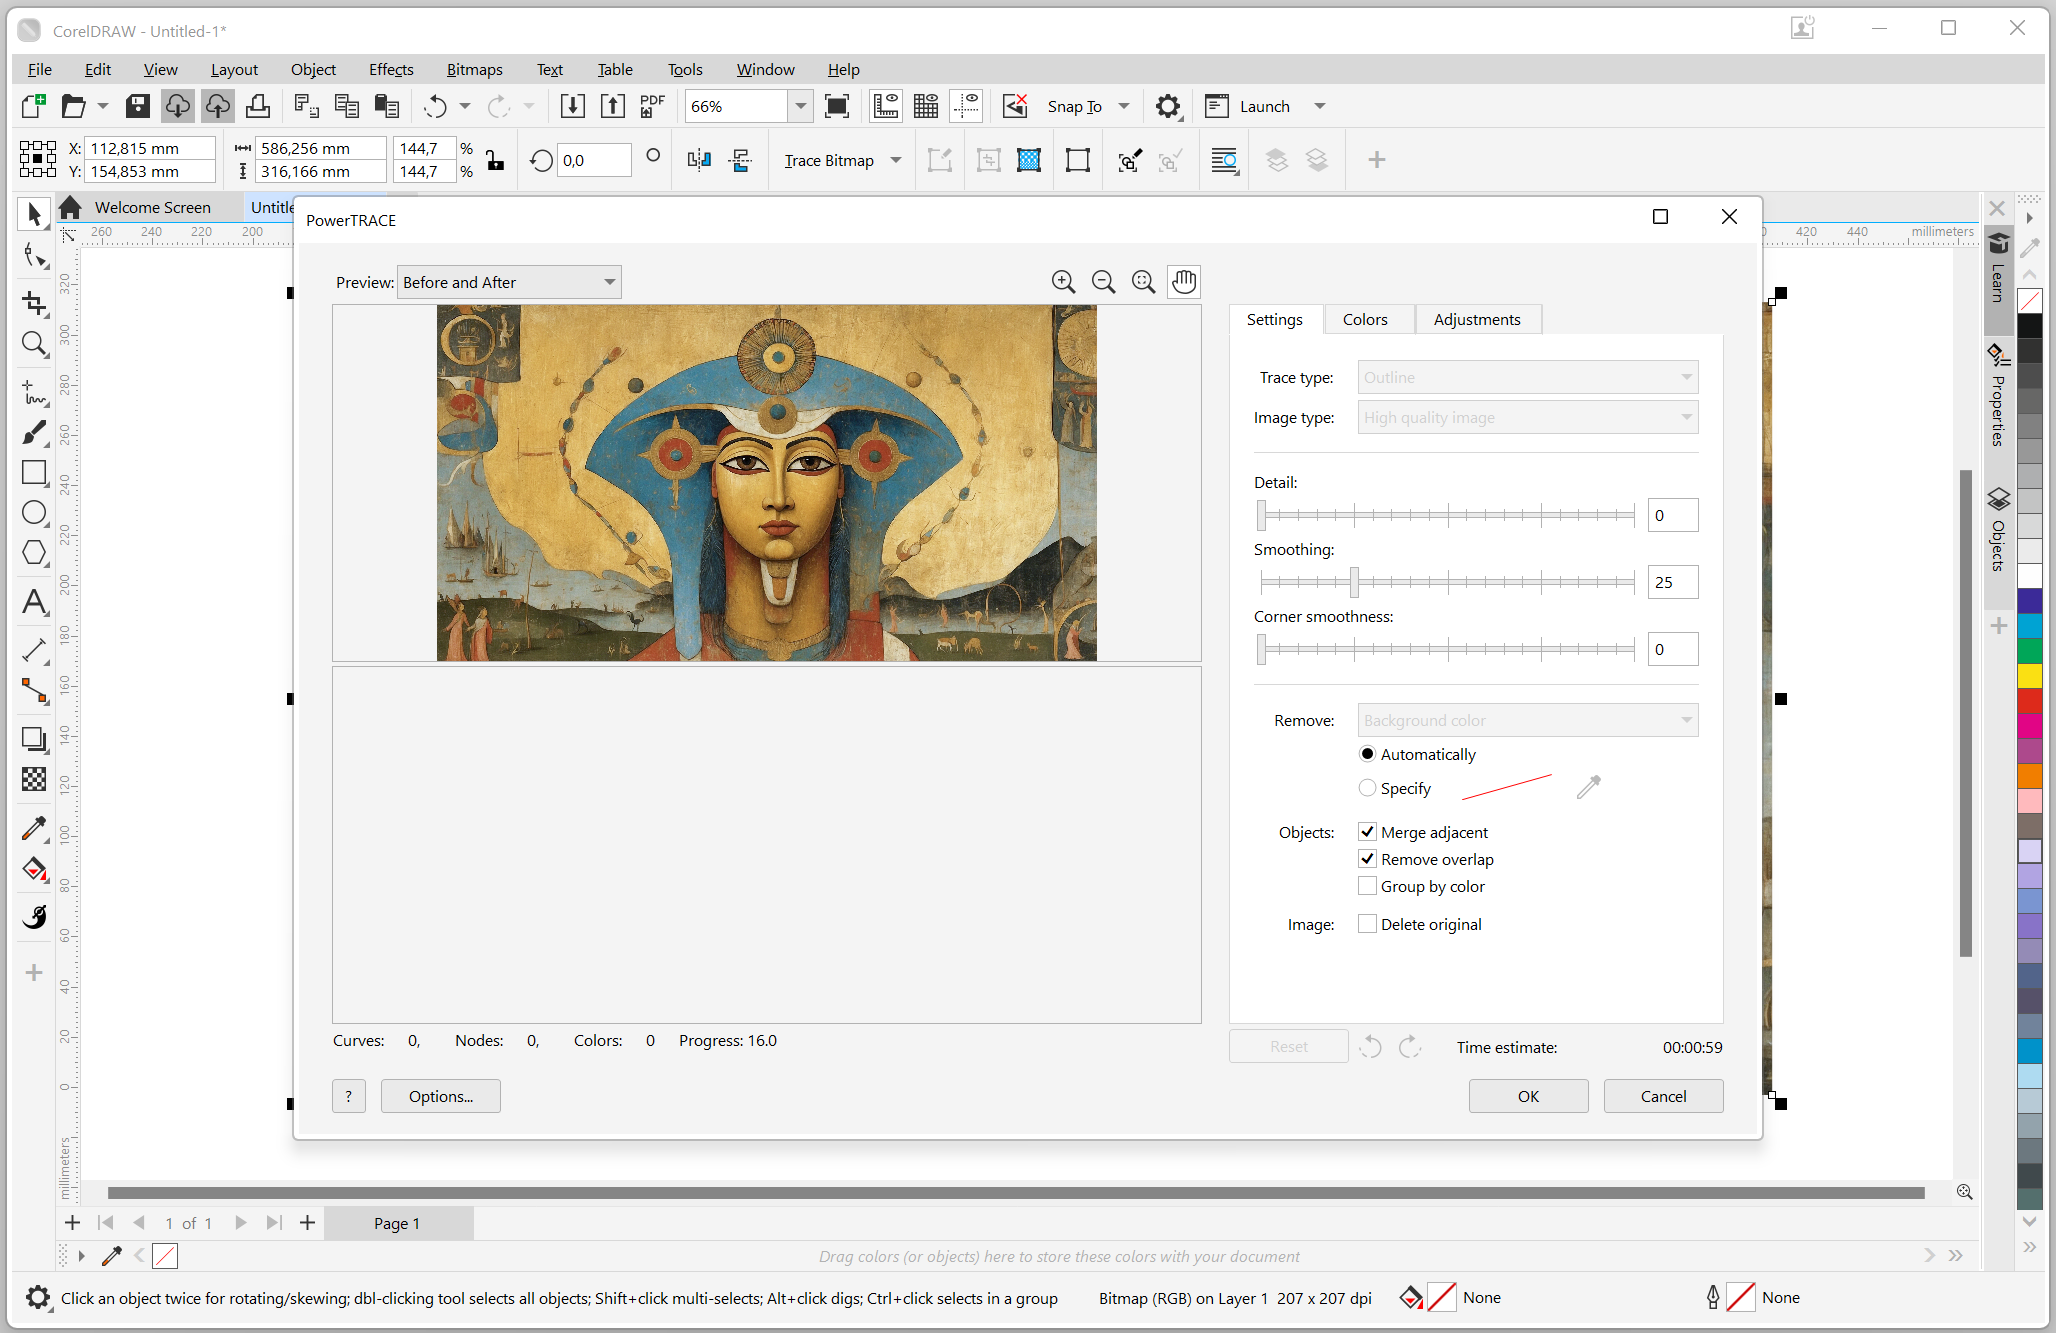The width and height of the screenshot is (2056, 1333).
Task: Expand the Trace Bitmap dropdown arrow
Action: coord(896,160)
